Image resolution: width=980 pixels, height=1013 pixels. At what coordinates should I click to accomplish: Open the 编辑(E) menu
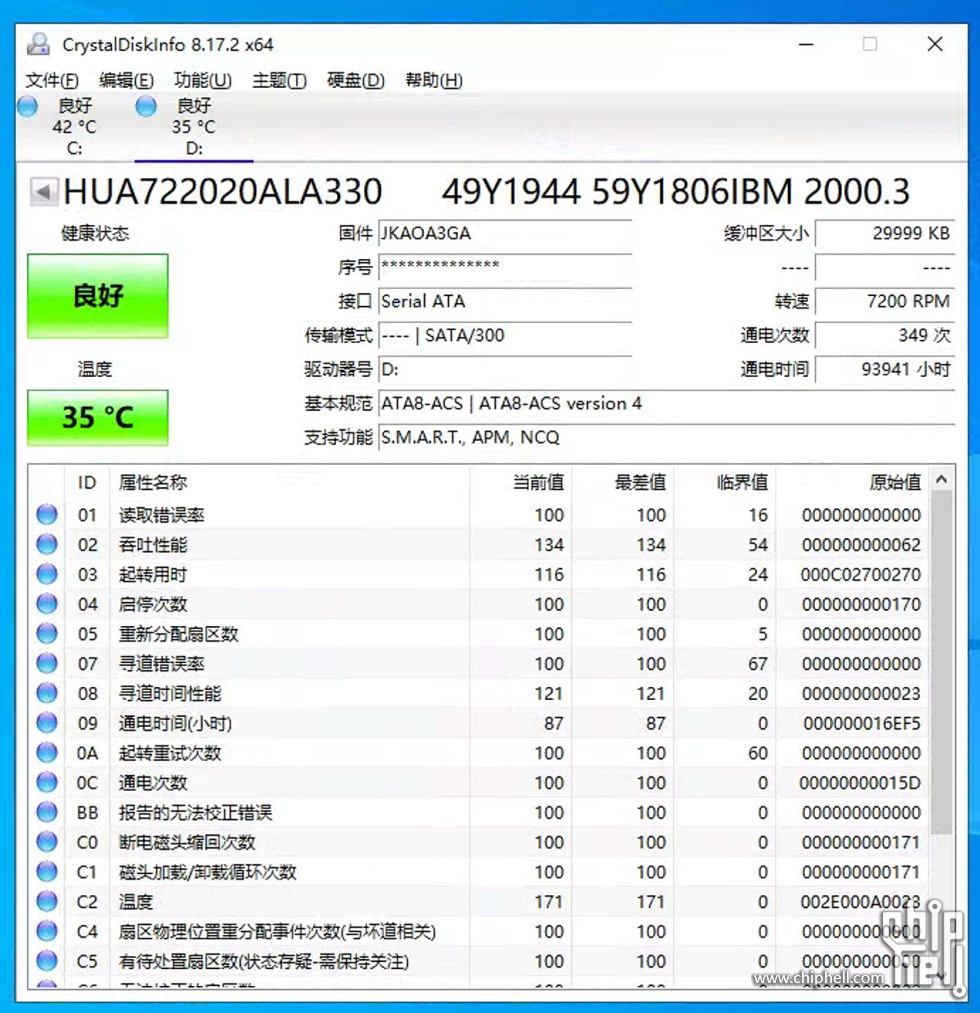click(126, 81)
